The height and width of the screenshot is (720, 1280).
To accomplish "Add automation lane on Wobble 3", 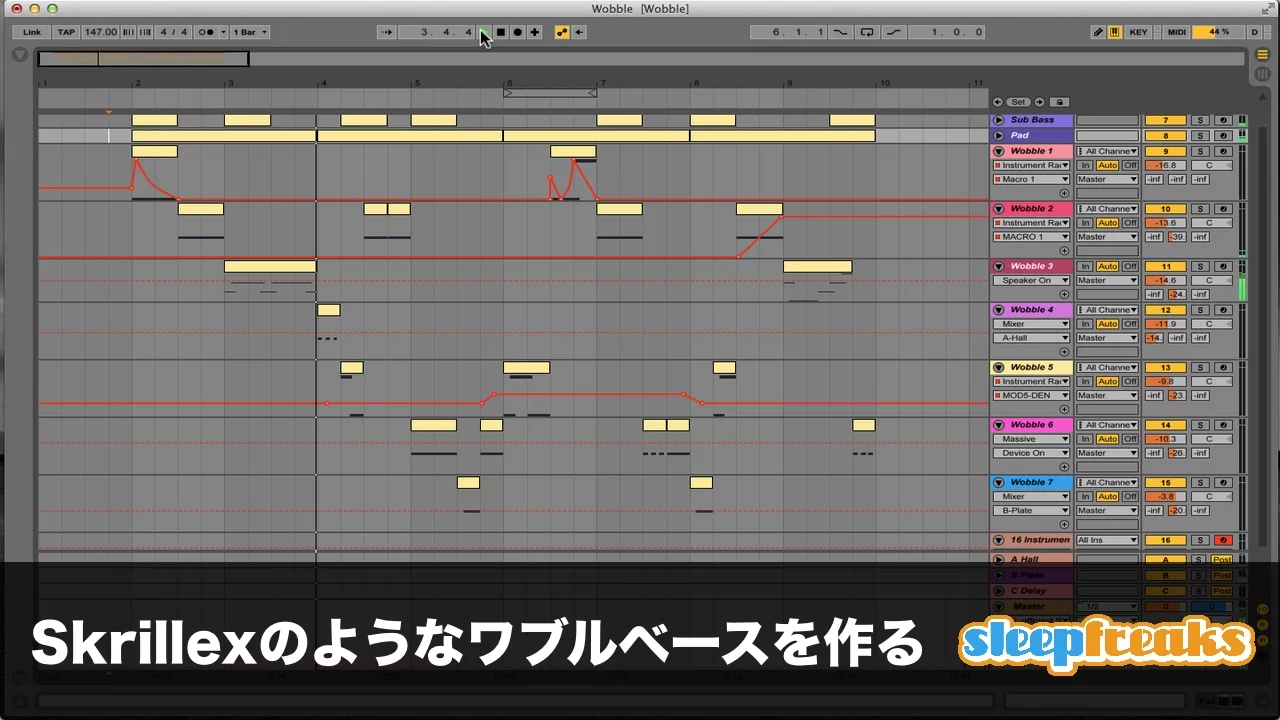I will [x=1064, y=294].
